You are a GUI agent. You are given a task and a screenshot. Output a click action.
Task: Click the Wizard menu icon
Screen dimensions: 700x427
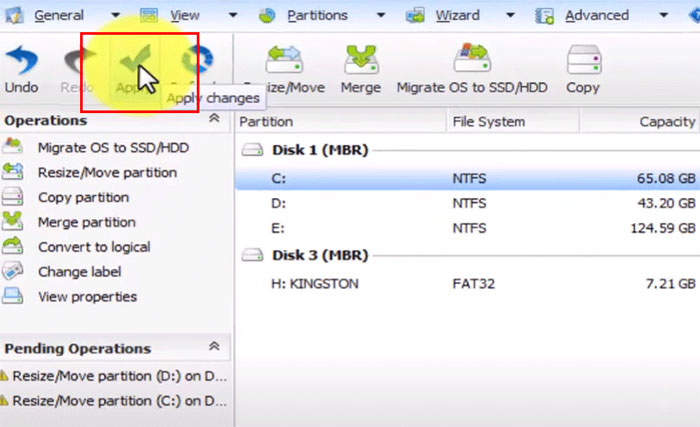415,16
